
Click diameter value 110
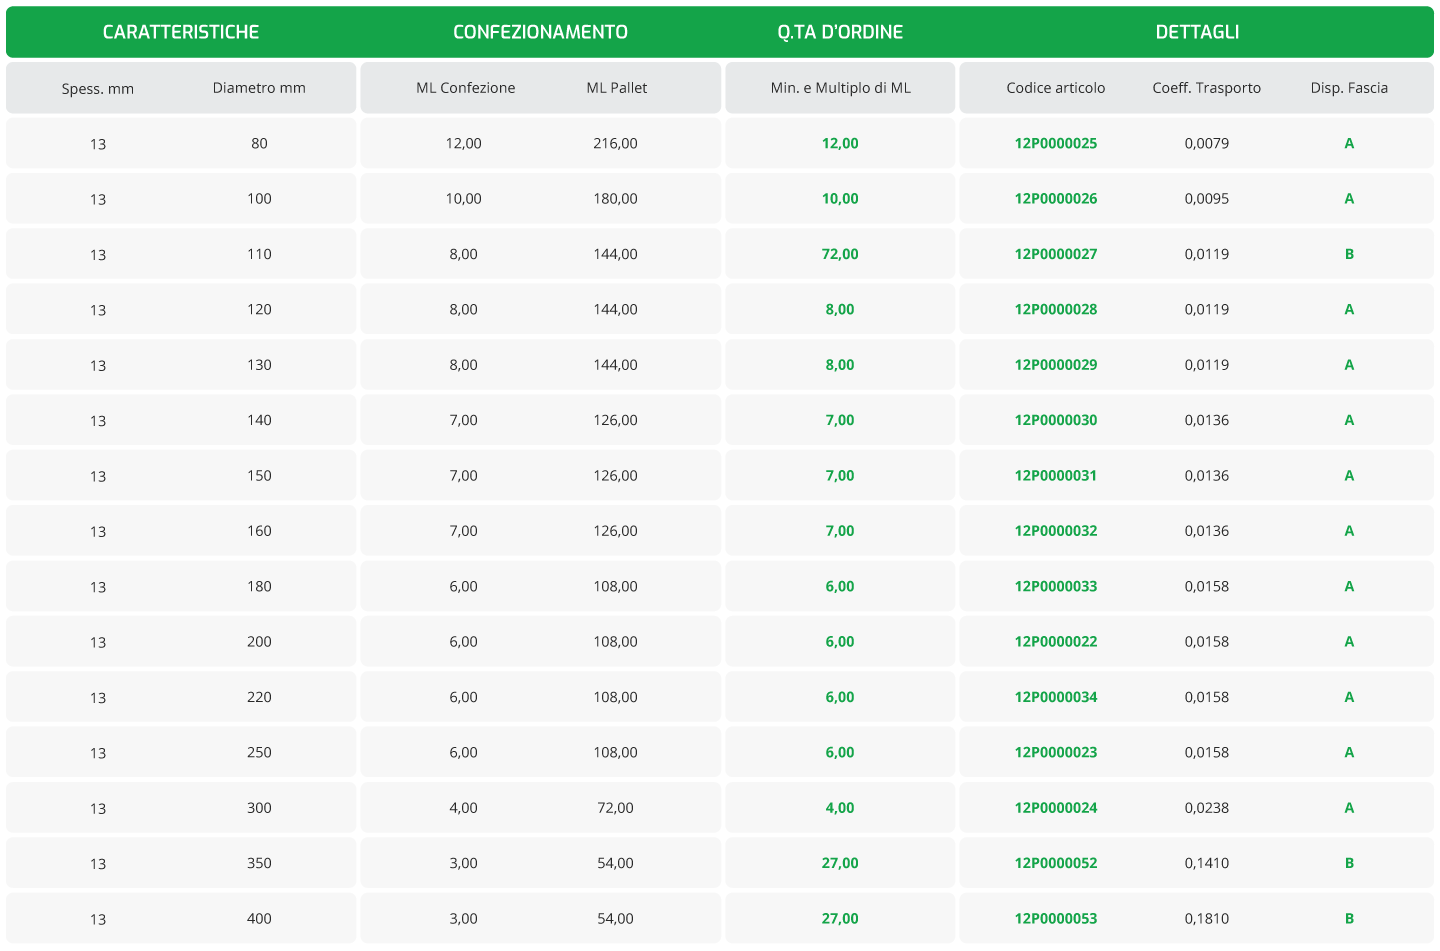pos(259,254)
